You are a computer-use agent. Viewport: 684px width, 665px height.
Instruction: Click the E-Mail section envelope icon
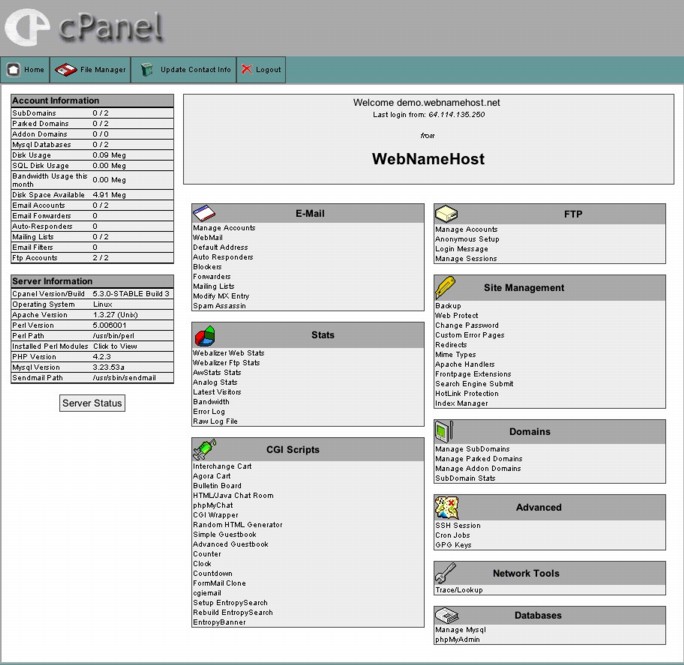tap(204, 213)
